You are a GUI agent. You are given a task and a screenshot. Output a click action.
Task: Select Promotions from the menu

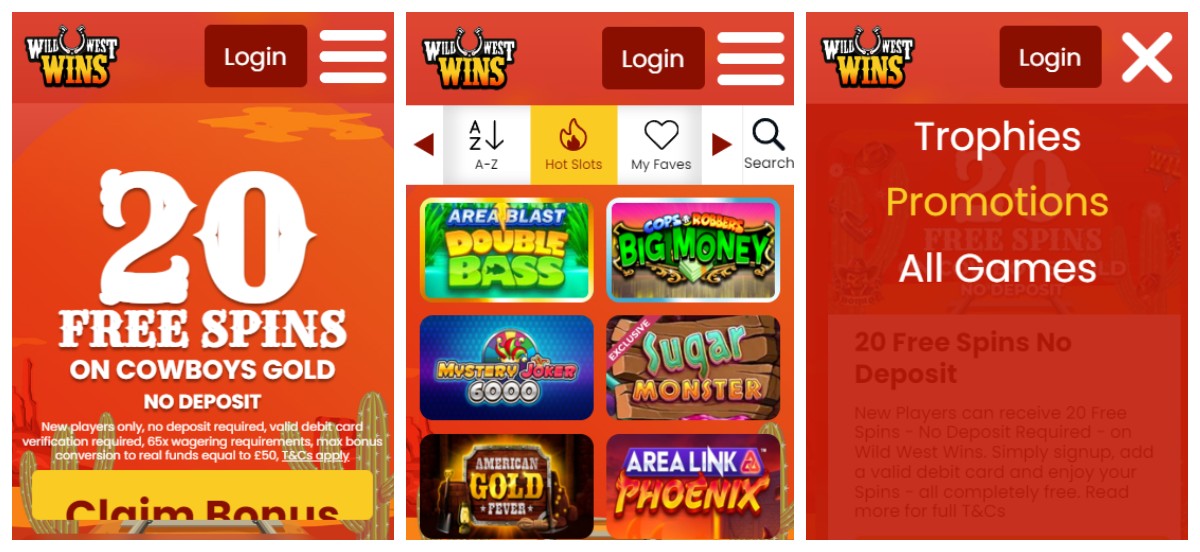997,202
